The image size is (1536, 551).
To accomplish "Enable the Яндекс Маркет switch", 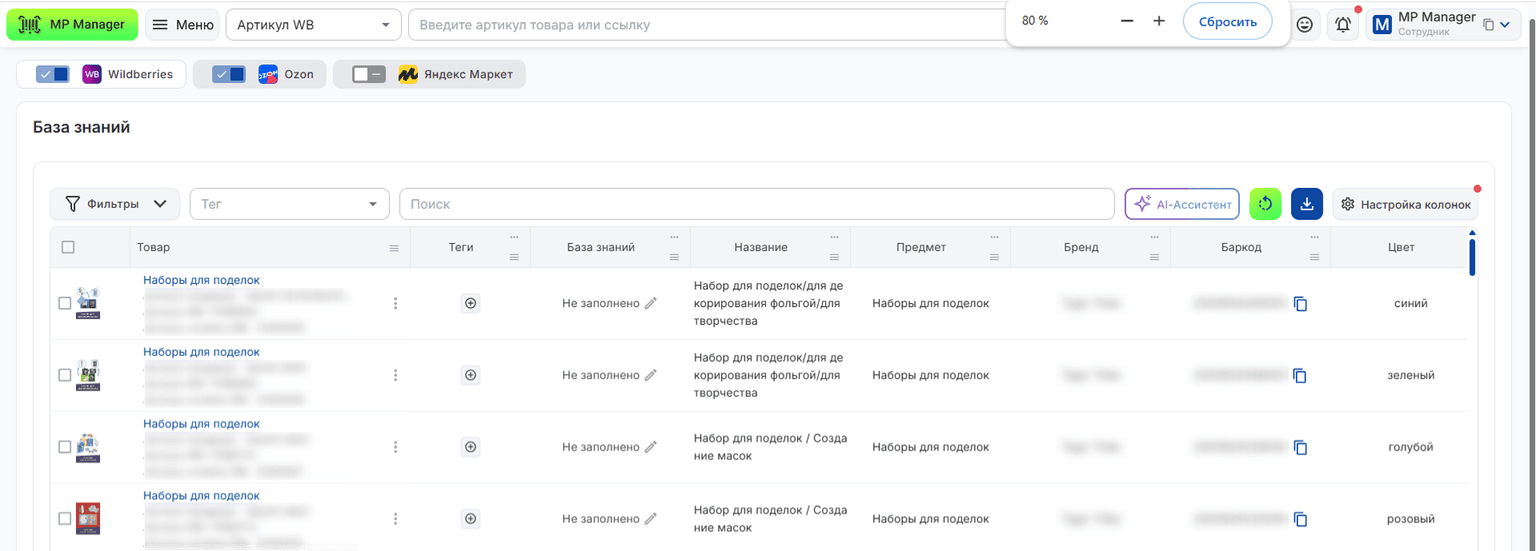I will point(369,74).
